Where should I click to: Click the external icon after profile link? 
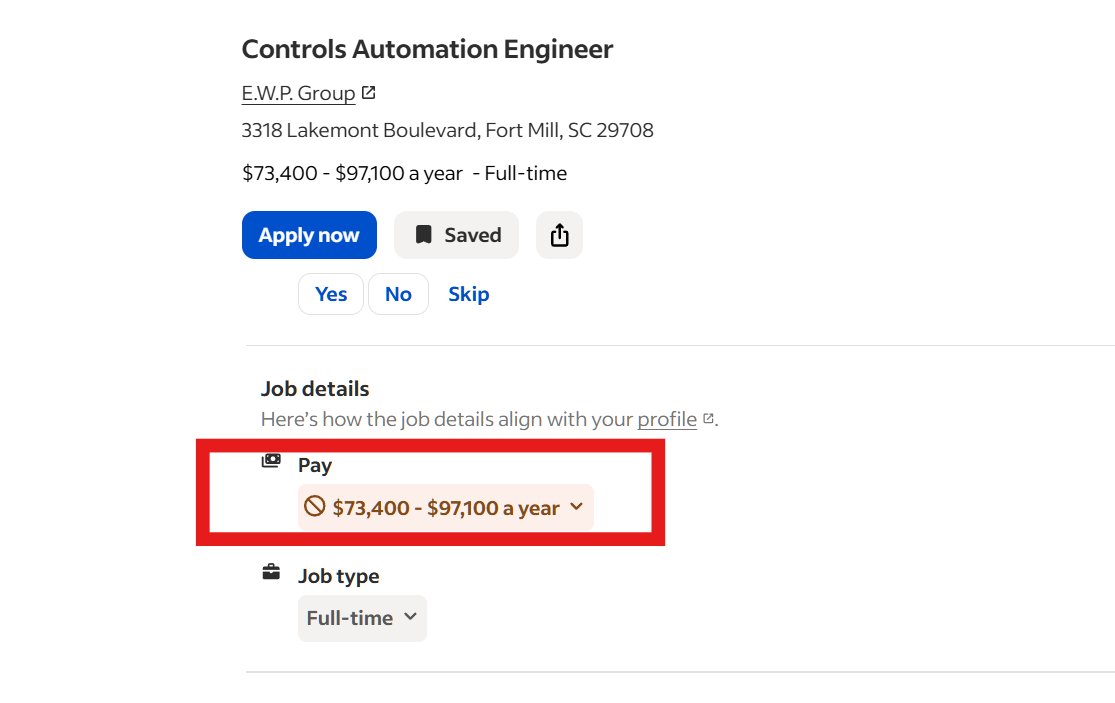click(708, 419)
